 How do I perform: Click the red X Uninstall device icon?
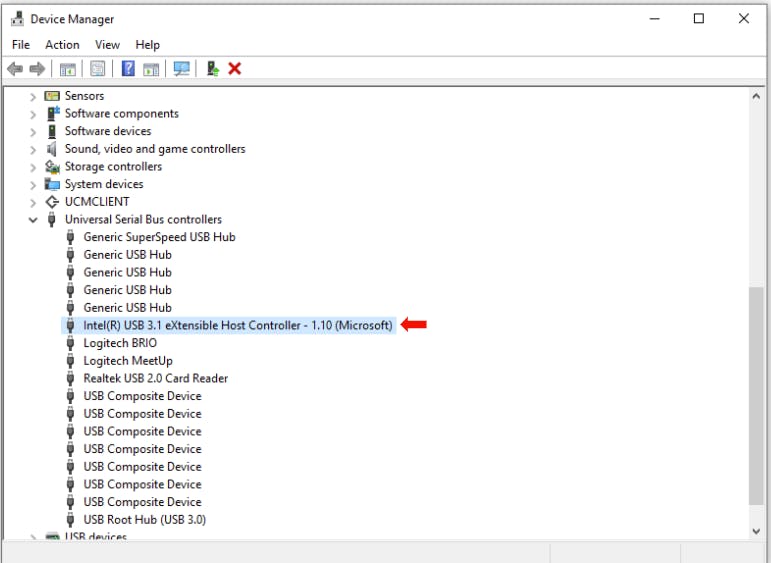tap(235, 68)
